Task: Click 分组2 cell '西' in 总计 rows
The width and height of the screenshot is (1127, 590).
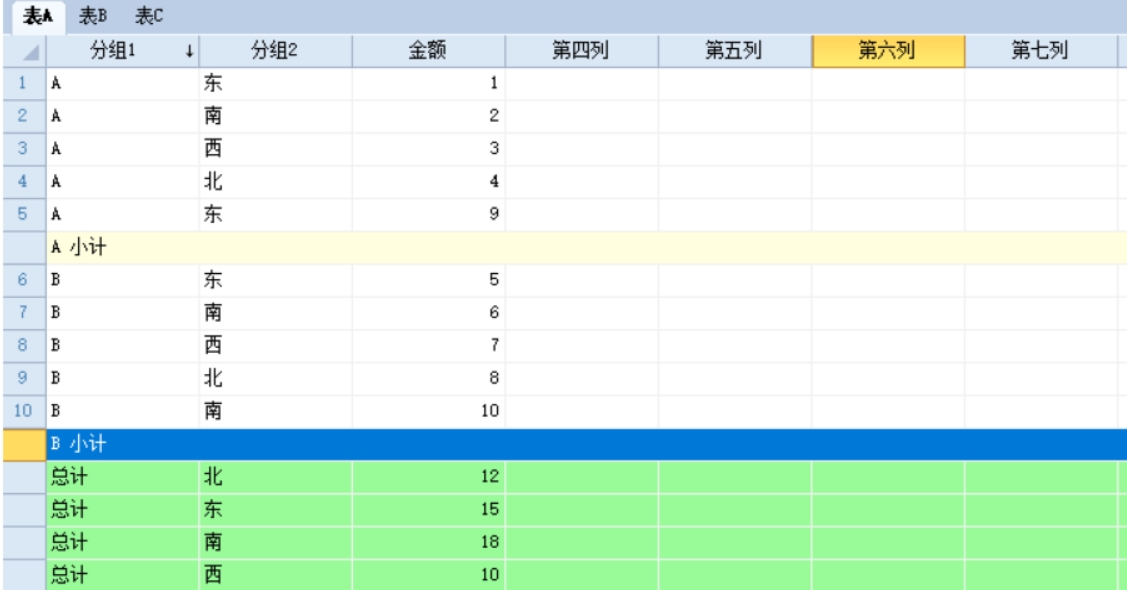Action: [275, 574]
